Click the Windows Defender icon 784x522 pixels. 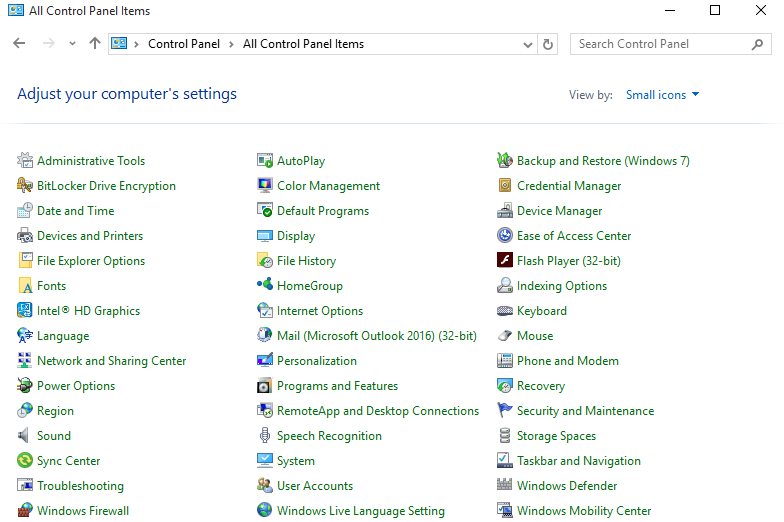(x=504, y=484)
